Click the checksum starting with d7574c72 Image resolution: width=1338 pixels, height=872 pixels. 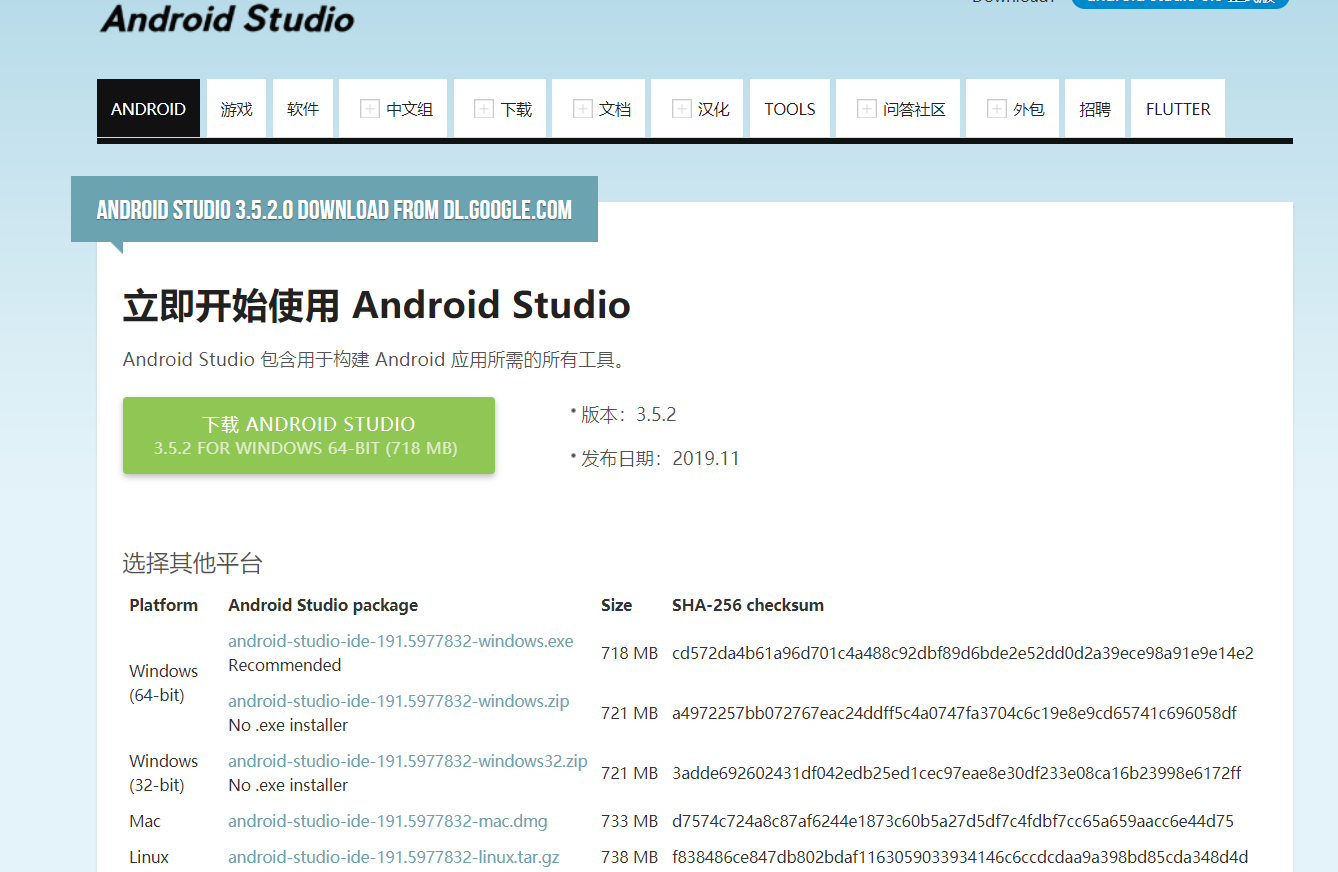pos(953,821)
